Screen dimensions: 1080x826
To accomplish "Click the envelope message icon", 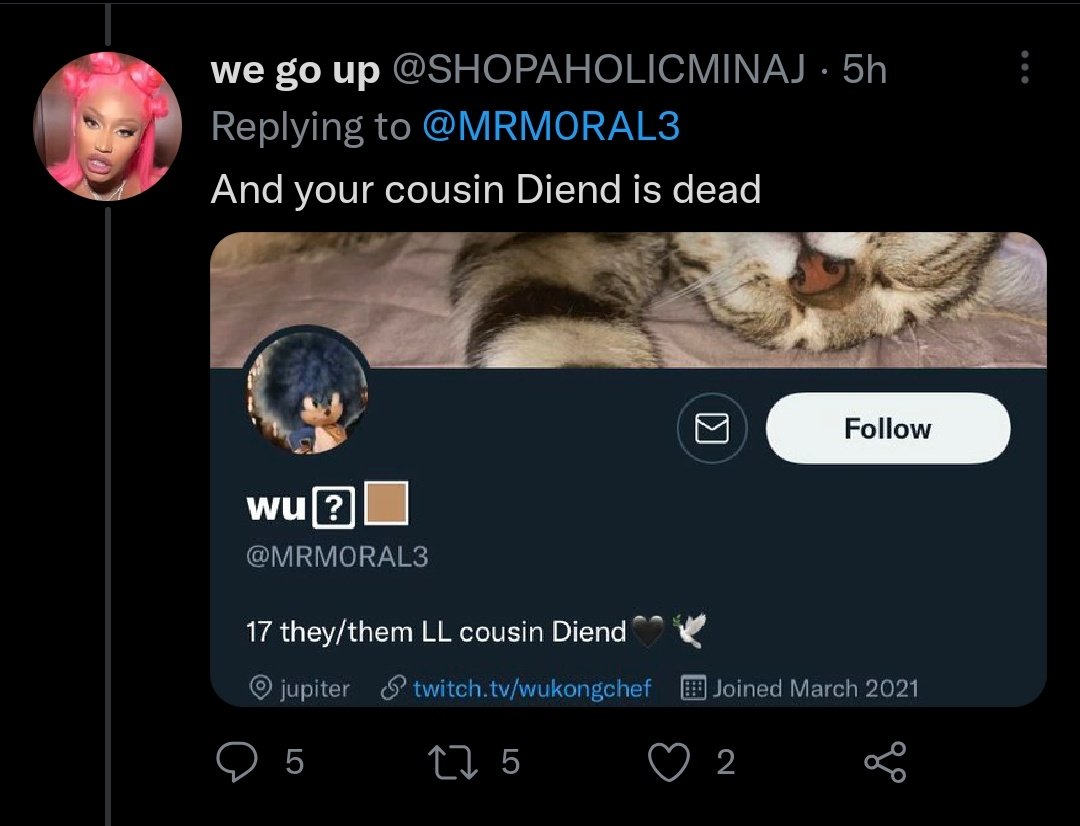I will pos(712,428).
